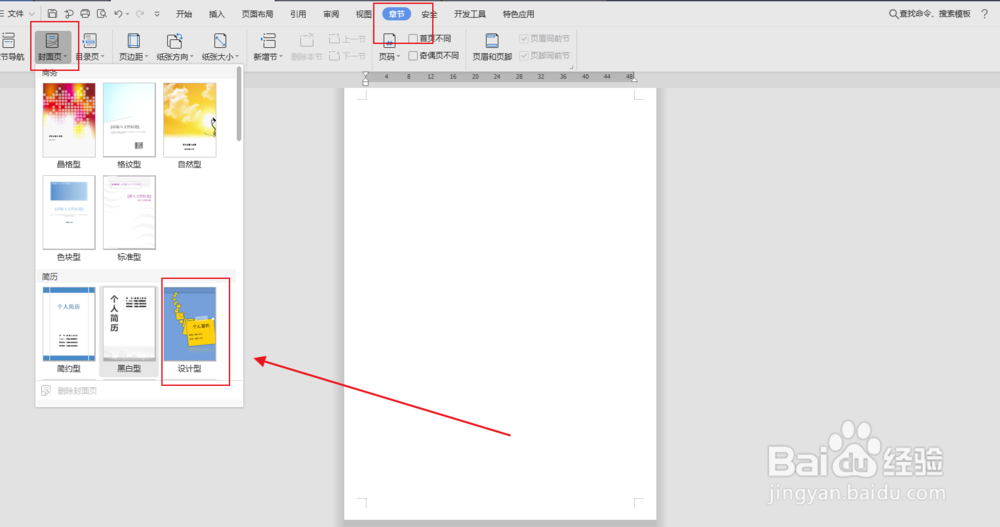Click the 页眉和页脚 icon

(492, 41)
